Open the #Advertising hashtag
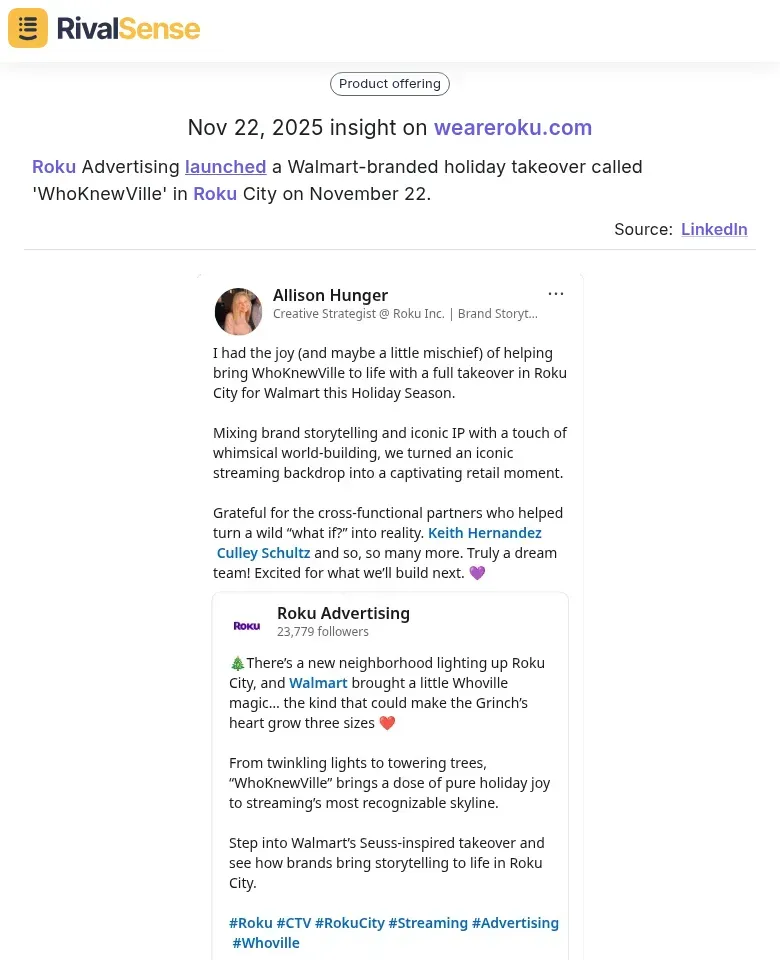This screenshot has width=780, height=960. tap(515, 923)
